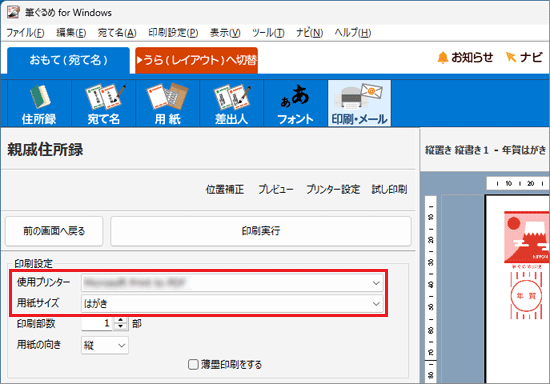The height and width of the screenshot is (384, 550).
Task: Click 前の画面へ戻る back button
Action: pyautogui.click(x=54, y=231)
